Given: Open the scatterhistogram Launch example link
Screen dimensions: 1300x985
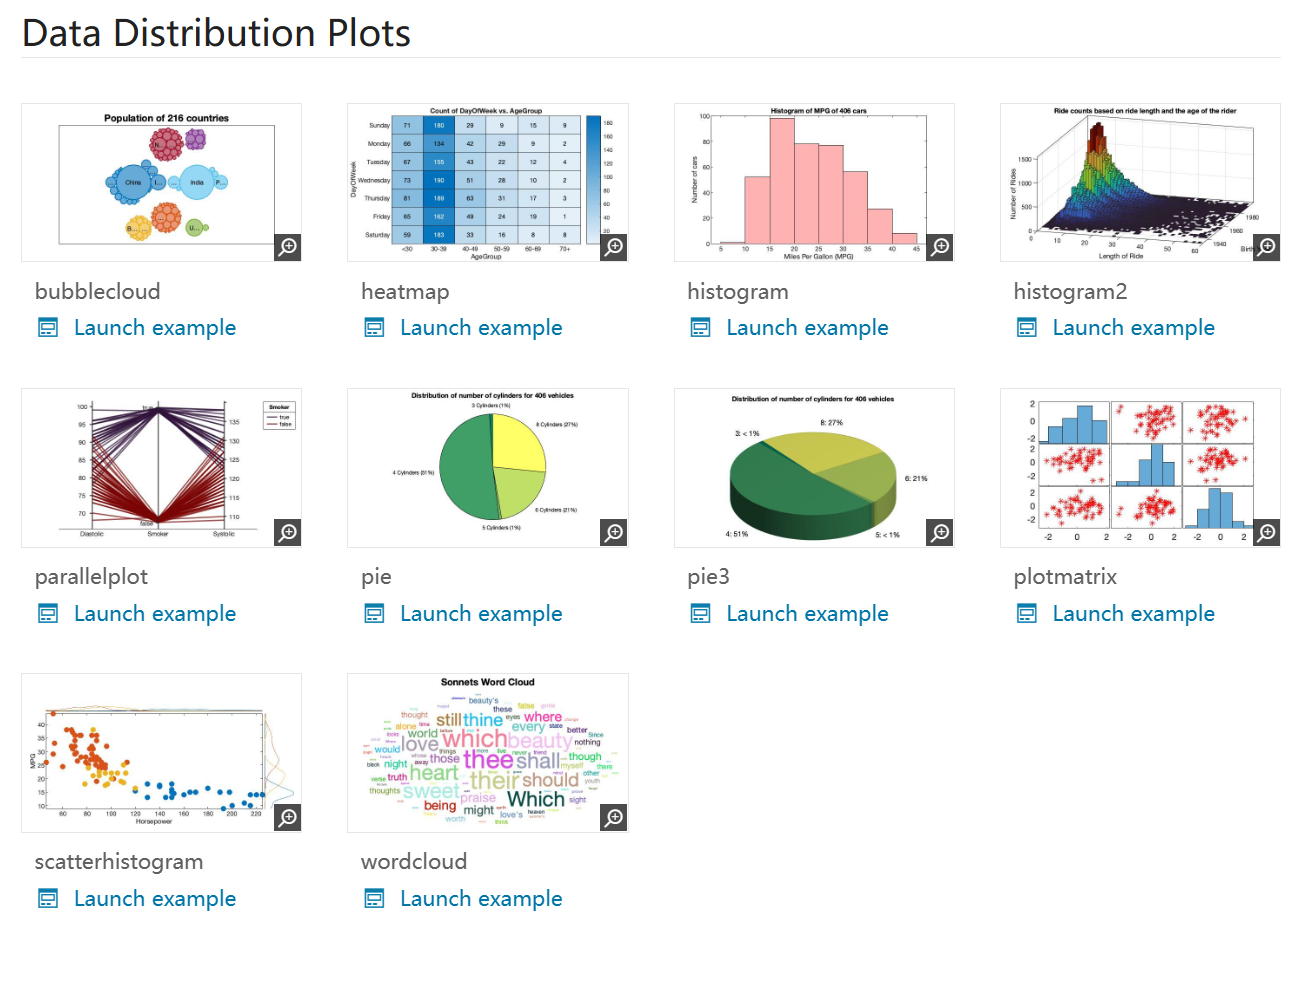Looking at the screenshot, I should coord(155,899).
